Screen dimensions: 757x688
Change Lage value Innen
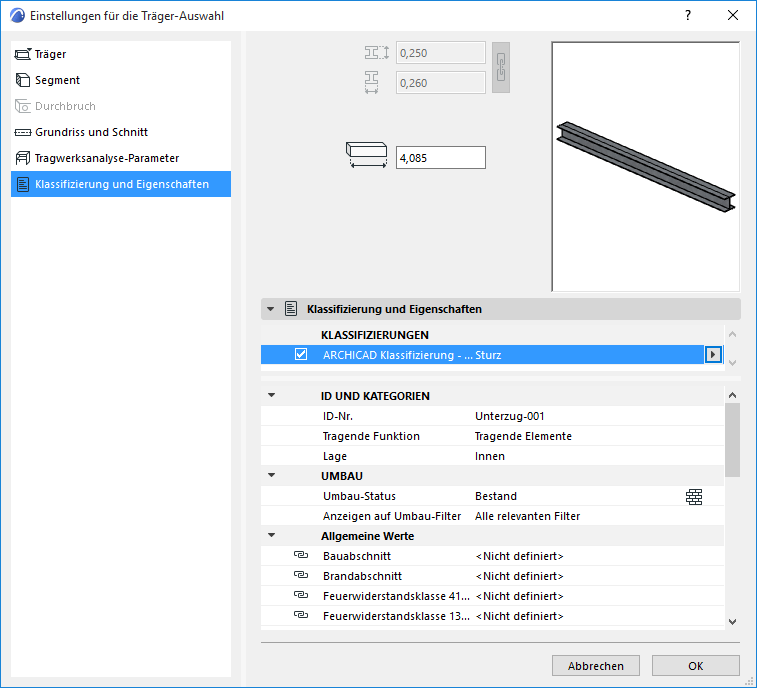pos(490,456)
